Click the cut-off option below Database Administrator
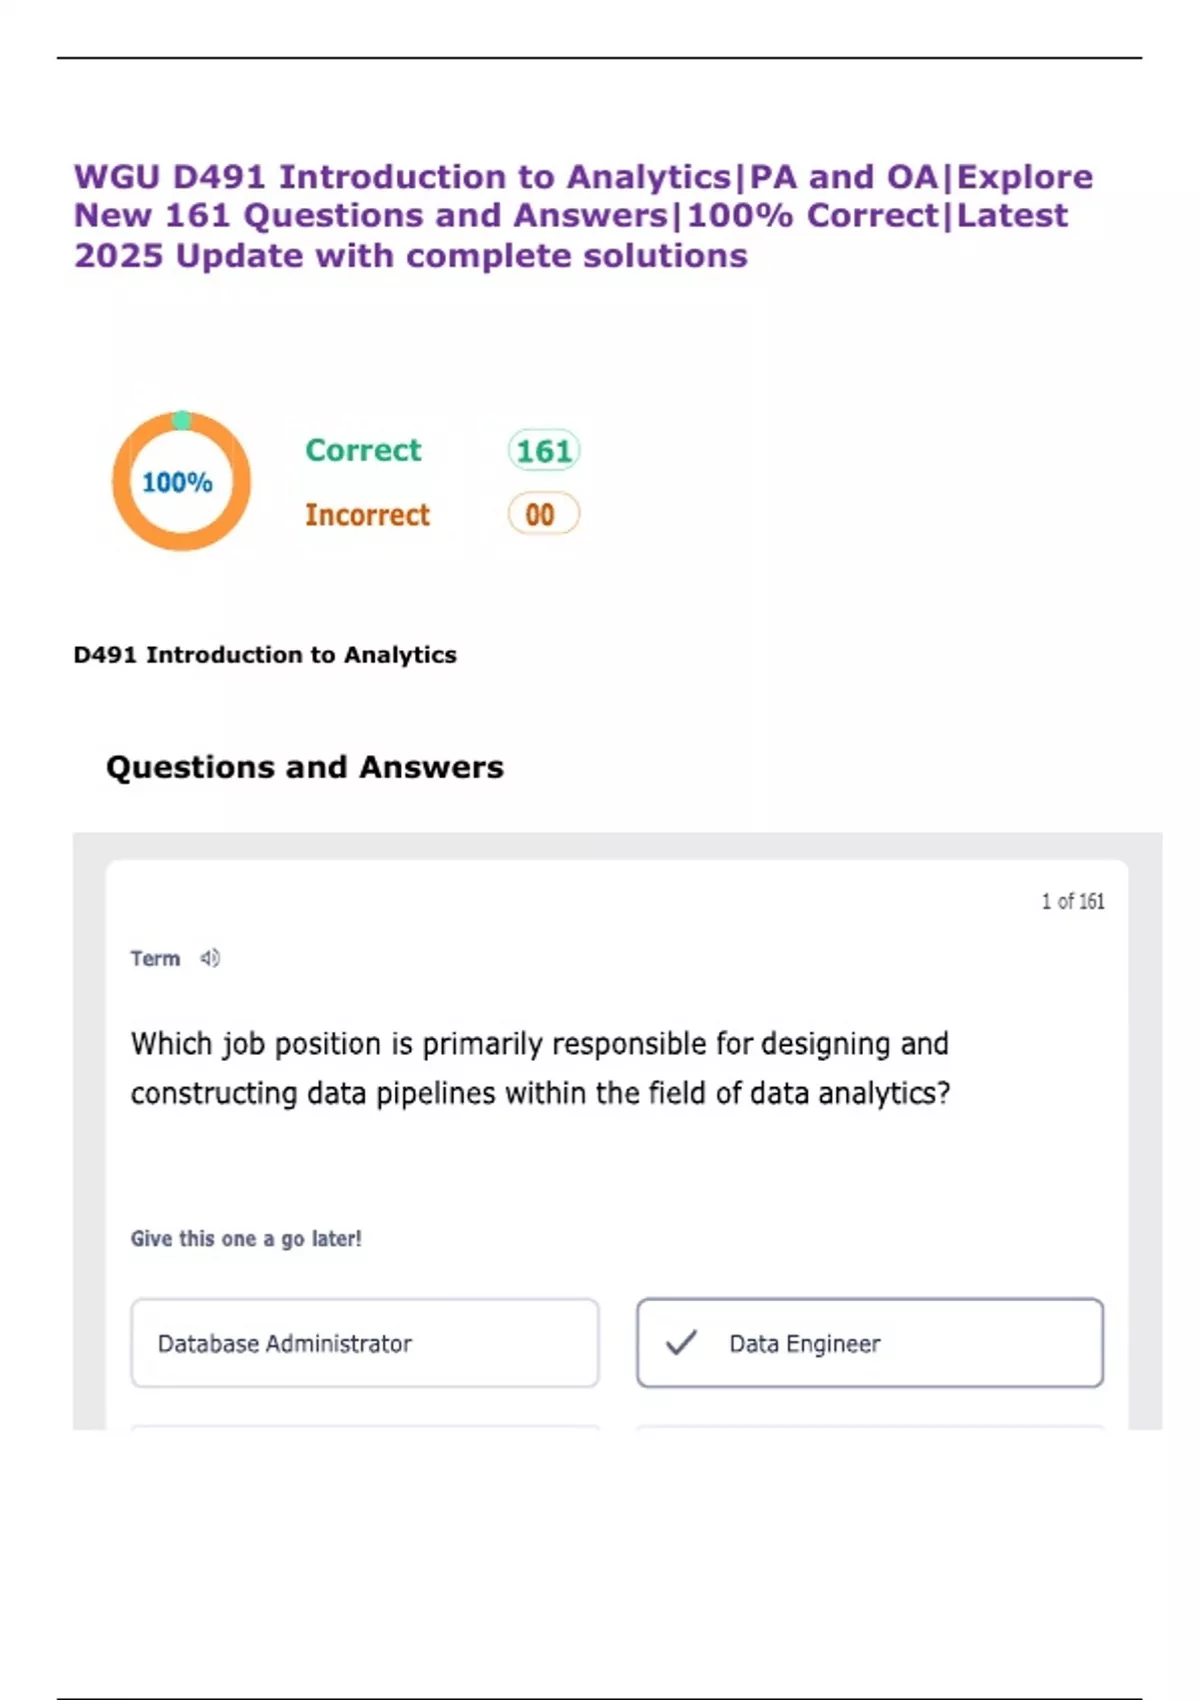 point(365,1427)
